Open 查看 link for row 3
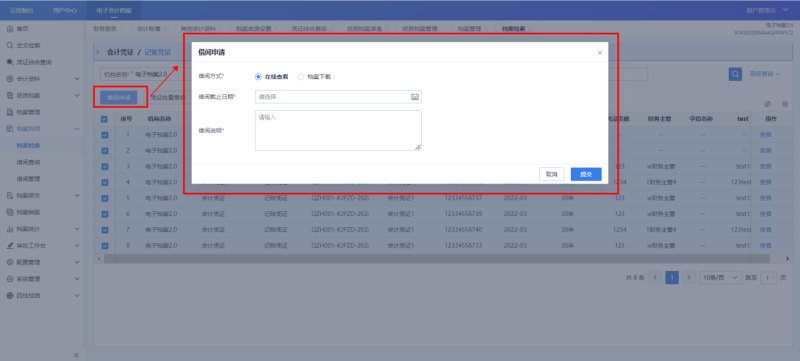 765,166
